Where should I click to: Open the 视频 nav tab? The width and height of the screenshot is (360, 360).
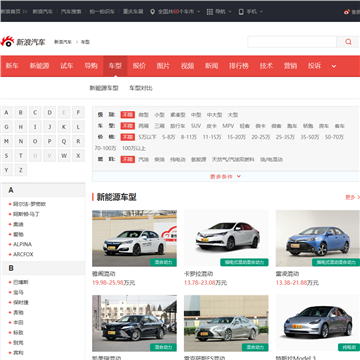[x=187, y=66]
